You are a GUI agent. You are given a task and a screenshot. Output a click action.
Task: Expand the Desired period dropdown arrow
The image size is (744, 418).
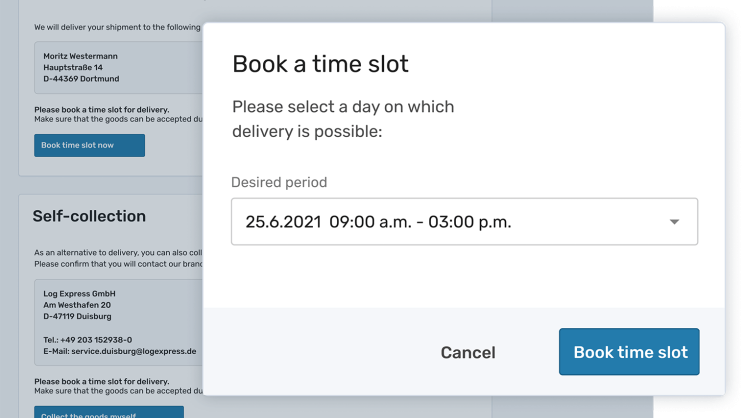point(674,222)
